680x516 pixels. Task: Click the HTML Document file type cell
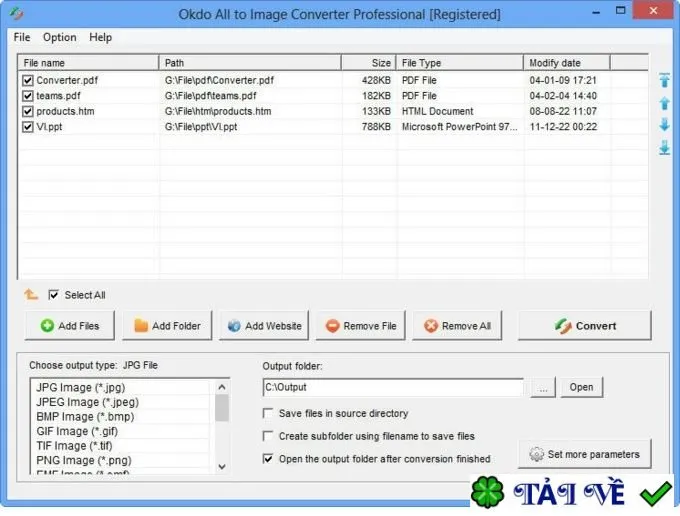point(438,111)
